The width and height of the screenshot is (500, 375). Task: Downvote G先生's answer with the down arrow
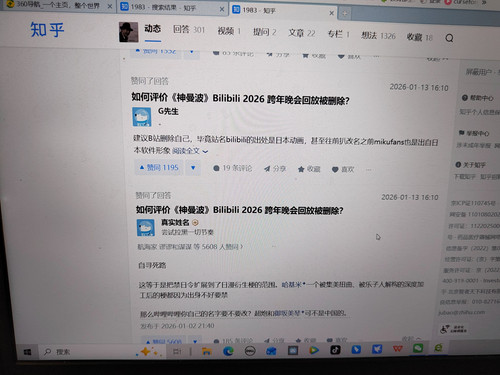pyautogui.click(x=193, y=168)
